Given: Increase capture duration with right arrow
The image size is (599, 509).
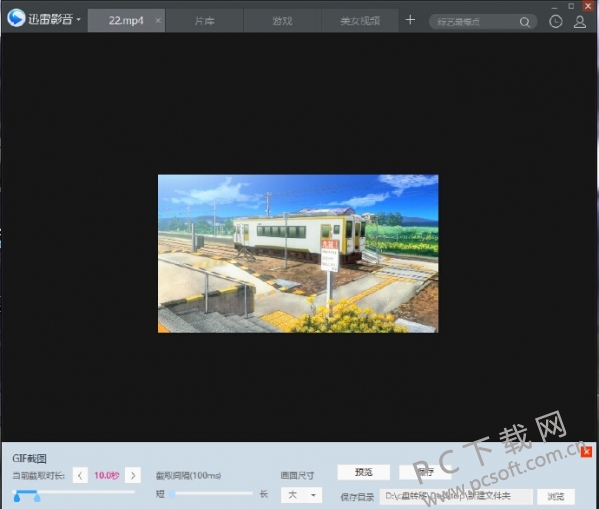Looking at the screenshot, I should 133,475.
